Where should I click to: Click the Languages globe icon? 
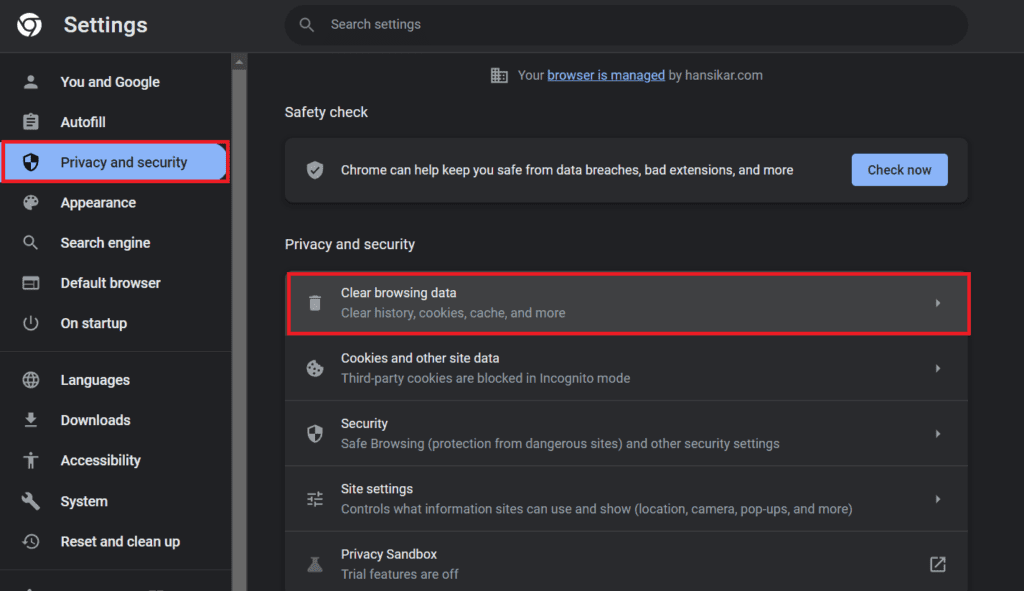[x=31, y=380]
